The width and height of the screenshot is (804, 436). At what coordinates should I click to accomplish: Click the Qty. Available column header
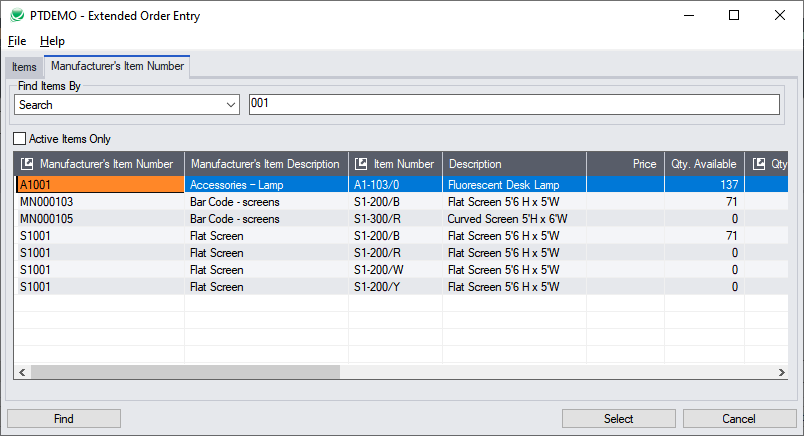(704, 164)
